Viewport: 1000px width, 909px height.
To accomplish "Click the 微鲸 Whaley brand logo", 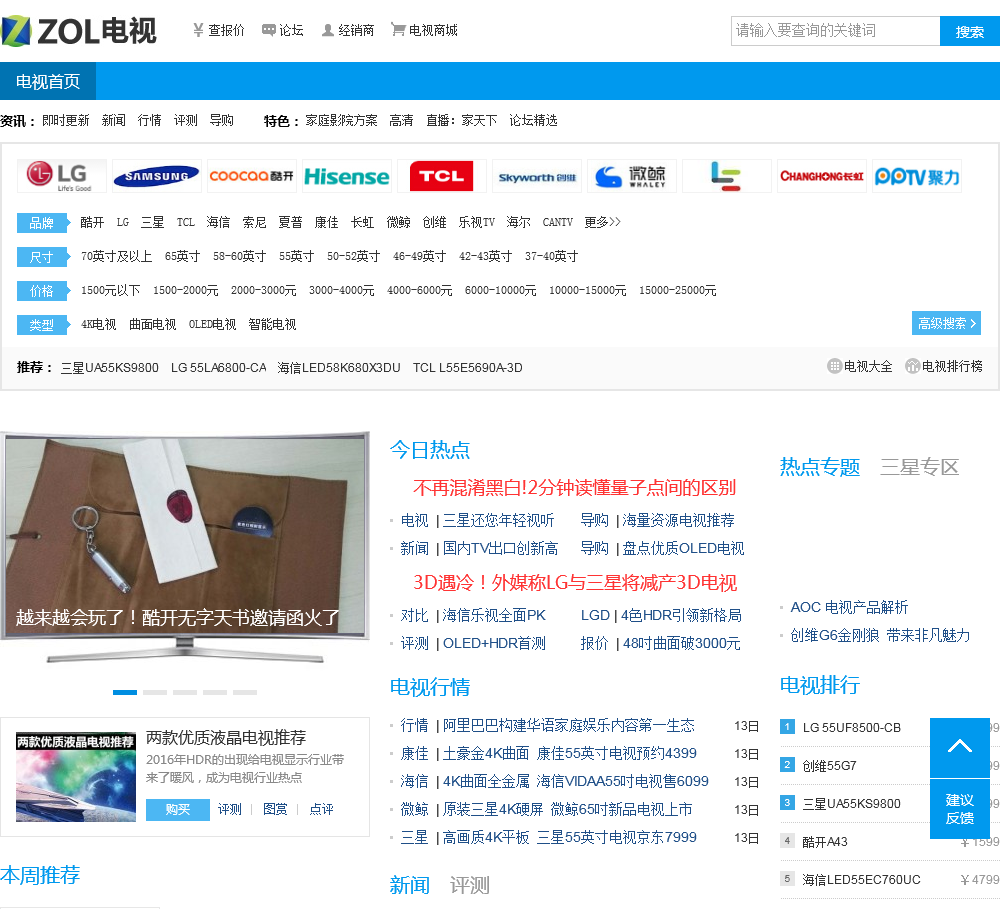I will click(631, 176).
